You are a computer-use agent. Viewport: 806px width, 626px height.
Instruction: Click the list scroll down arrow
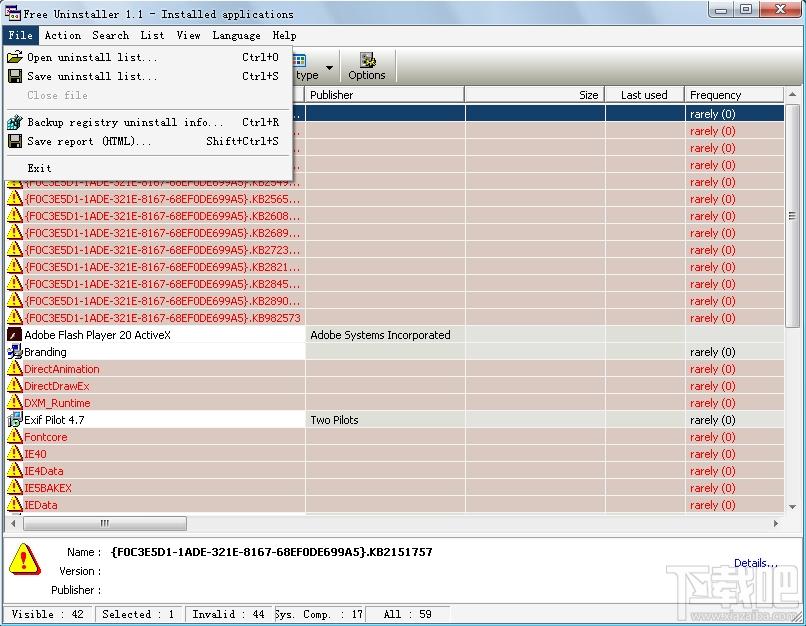[792, 507]
